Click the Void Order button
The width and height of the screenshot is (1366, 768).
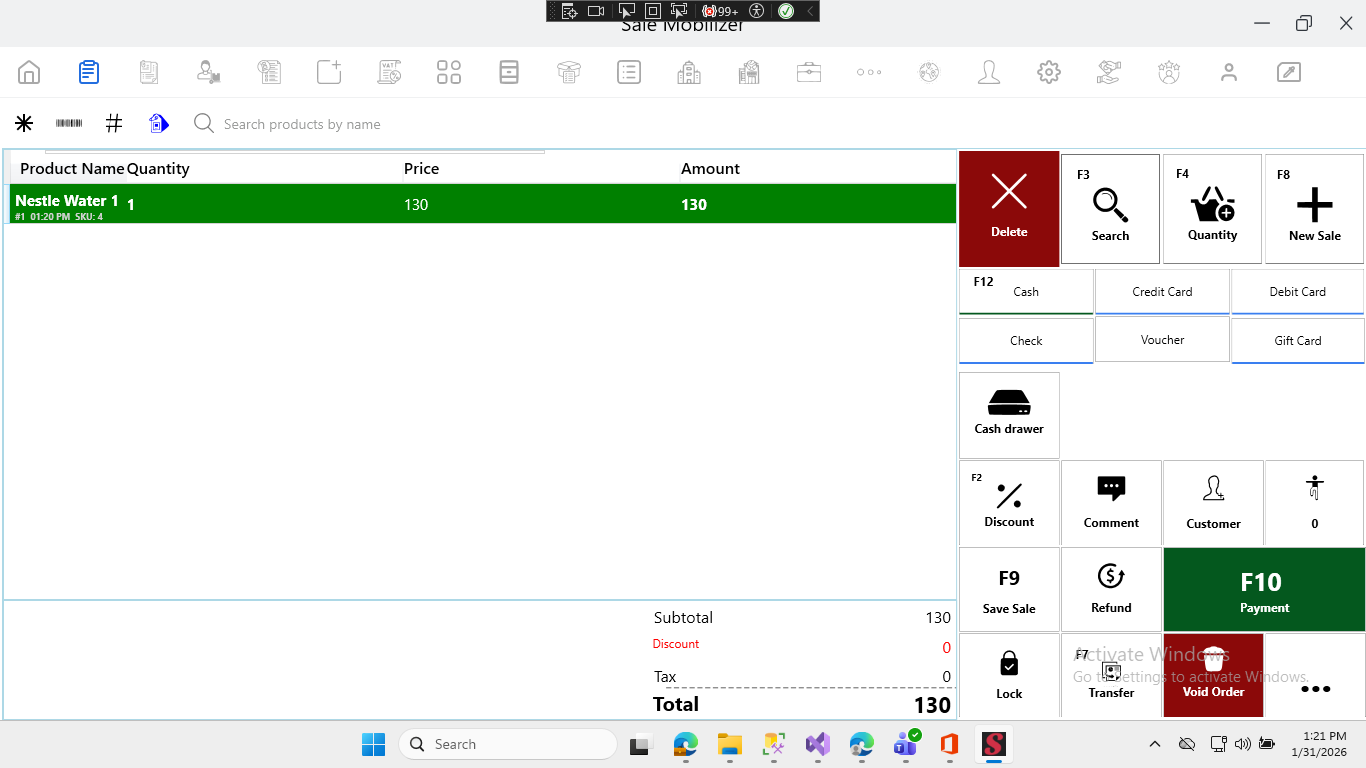tap(1213, 675)
